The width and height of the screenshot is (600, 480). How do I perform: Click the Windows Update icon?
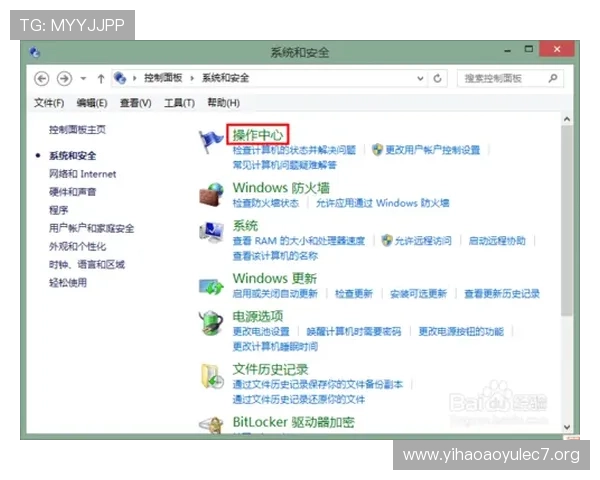tap(211, 286)
